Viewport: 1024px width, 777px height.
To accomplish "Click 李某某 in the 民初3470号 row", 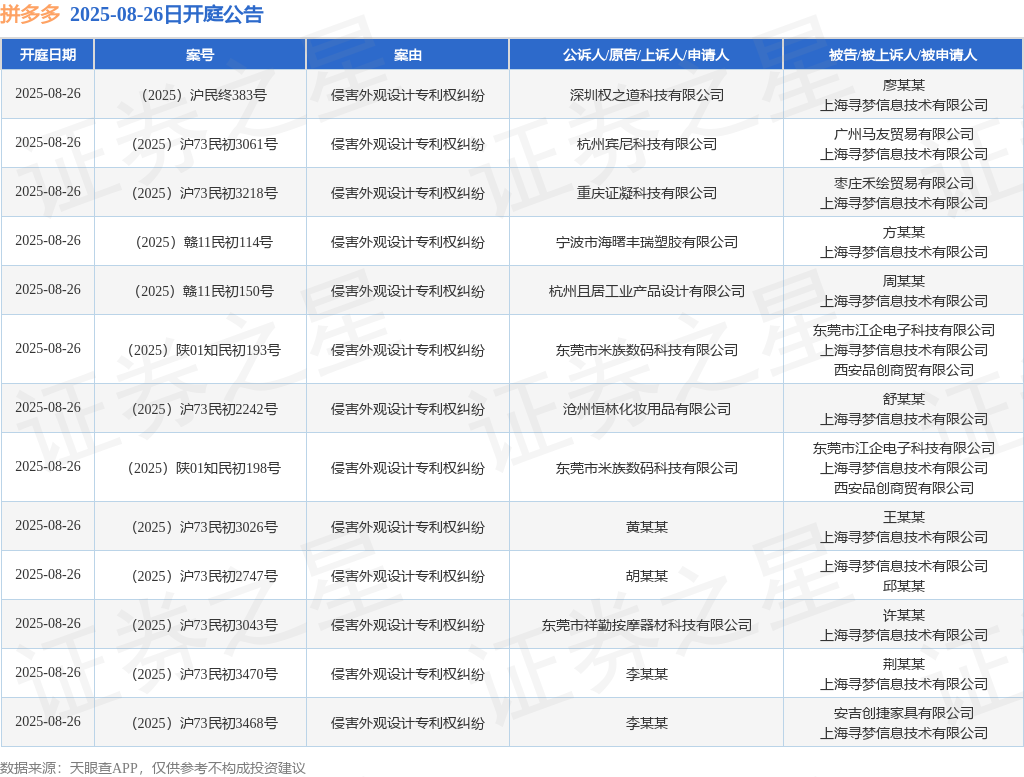I will click(x=647, y=673).
